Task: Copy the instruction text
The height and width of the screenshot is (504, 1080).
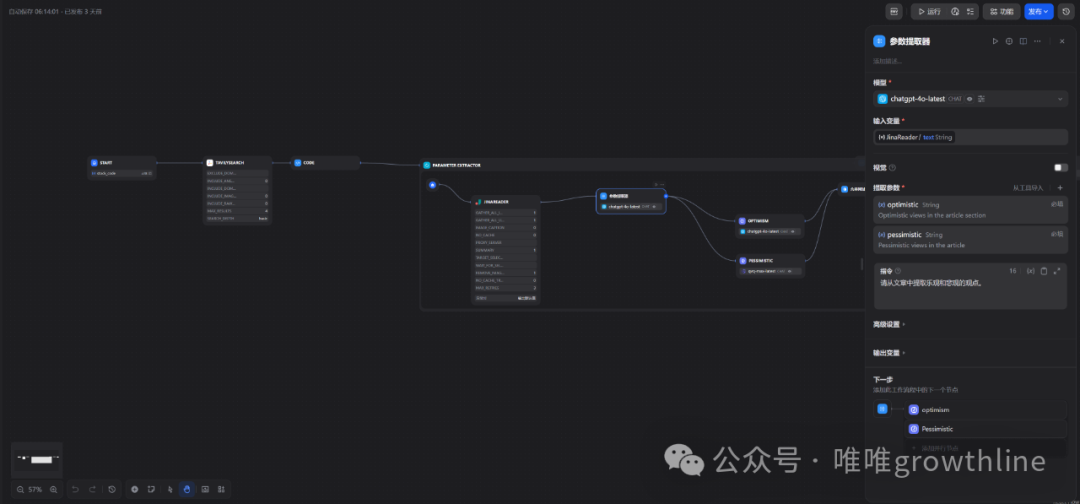Action: click(1043, 271)
